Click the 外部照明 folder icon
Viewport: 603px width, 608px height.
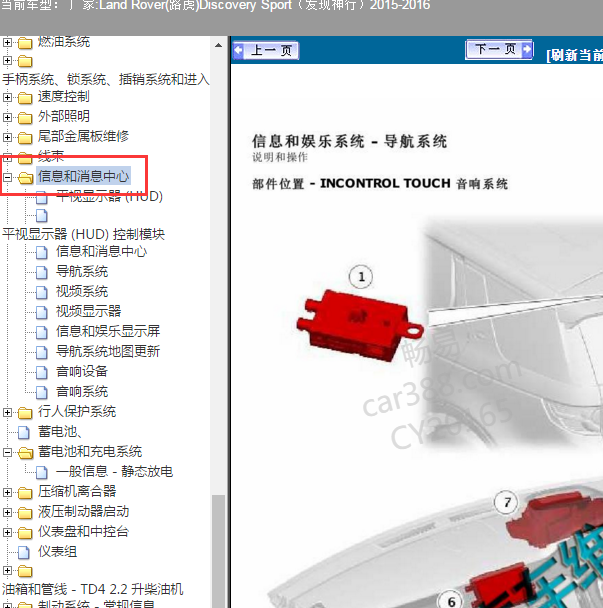pos(25,117)
